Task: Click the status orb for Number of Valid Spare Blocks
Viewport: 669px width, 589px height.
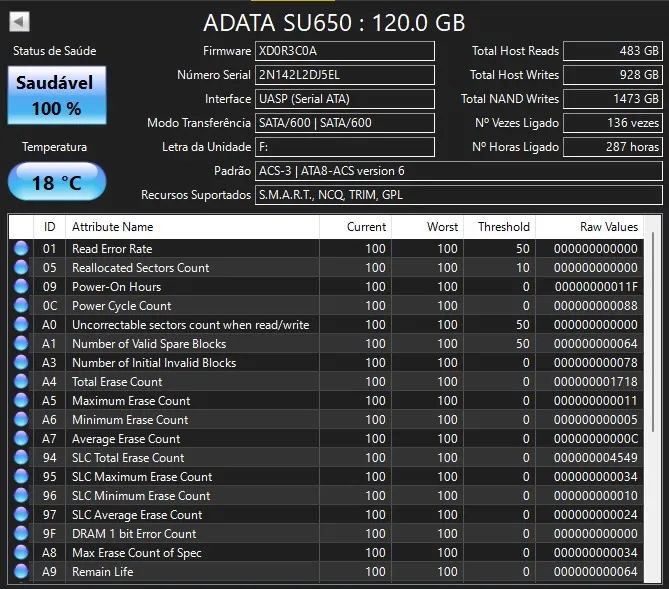Action: pos(21,344)
